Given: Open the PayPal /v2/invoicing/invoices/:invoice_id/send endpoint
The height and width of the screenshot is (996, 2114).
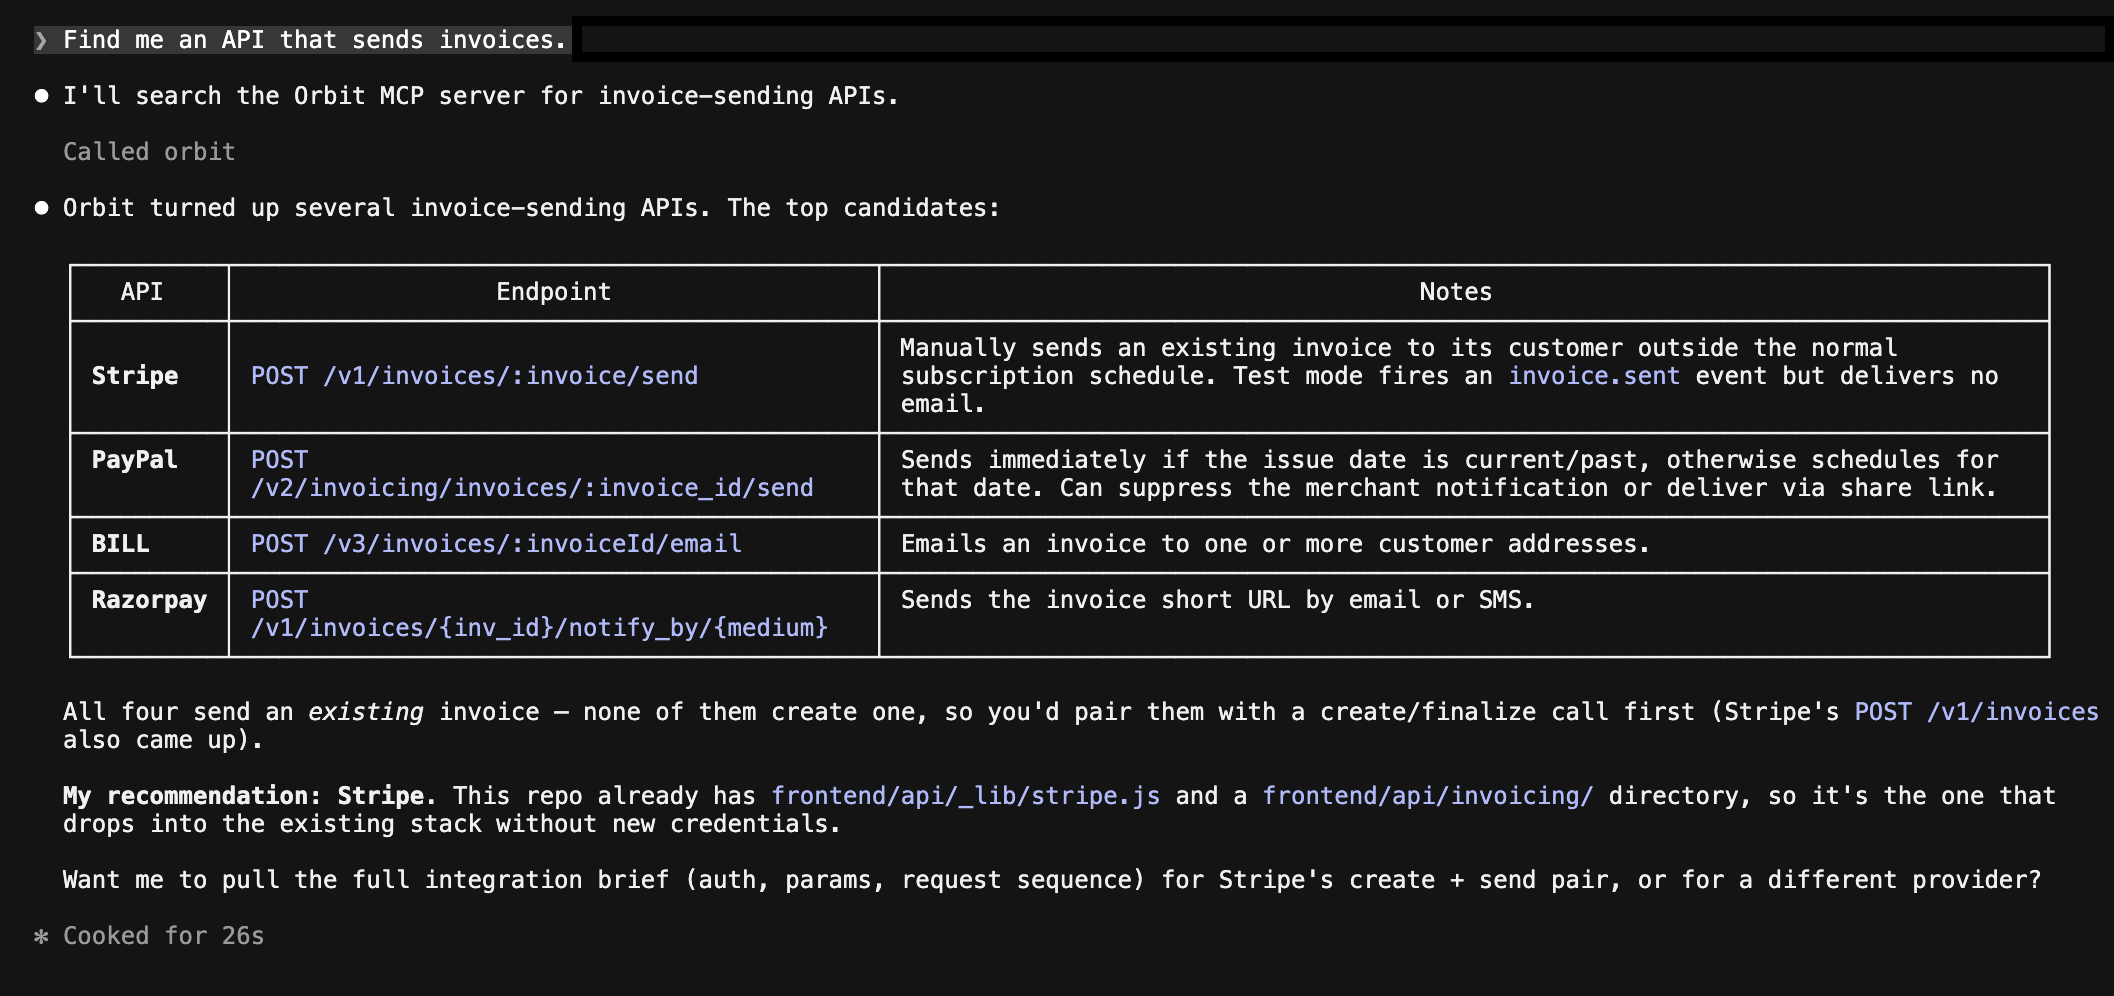Looking at the screenshot, I should tap(532, 474).
